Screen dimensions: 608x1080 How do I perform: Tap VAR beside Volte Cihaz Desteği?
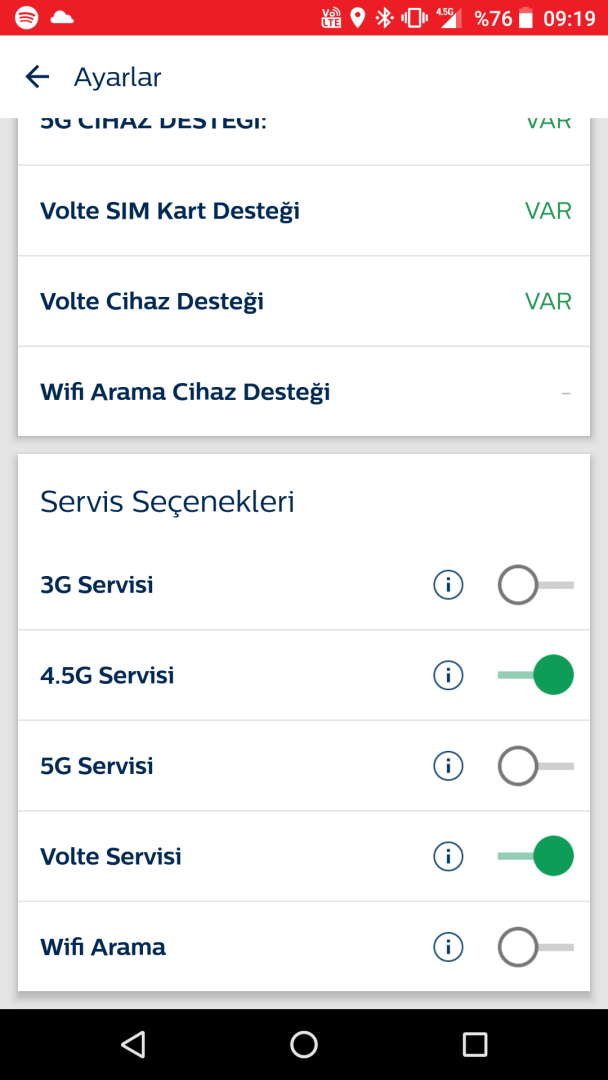coord(548,301)
